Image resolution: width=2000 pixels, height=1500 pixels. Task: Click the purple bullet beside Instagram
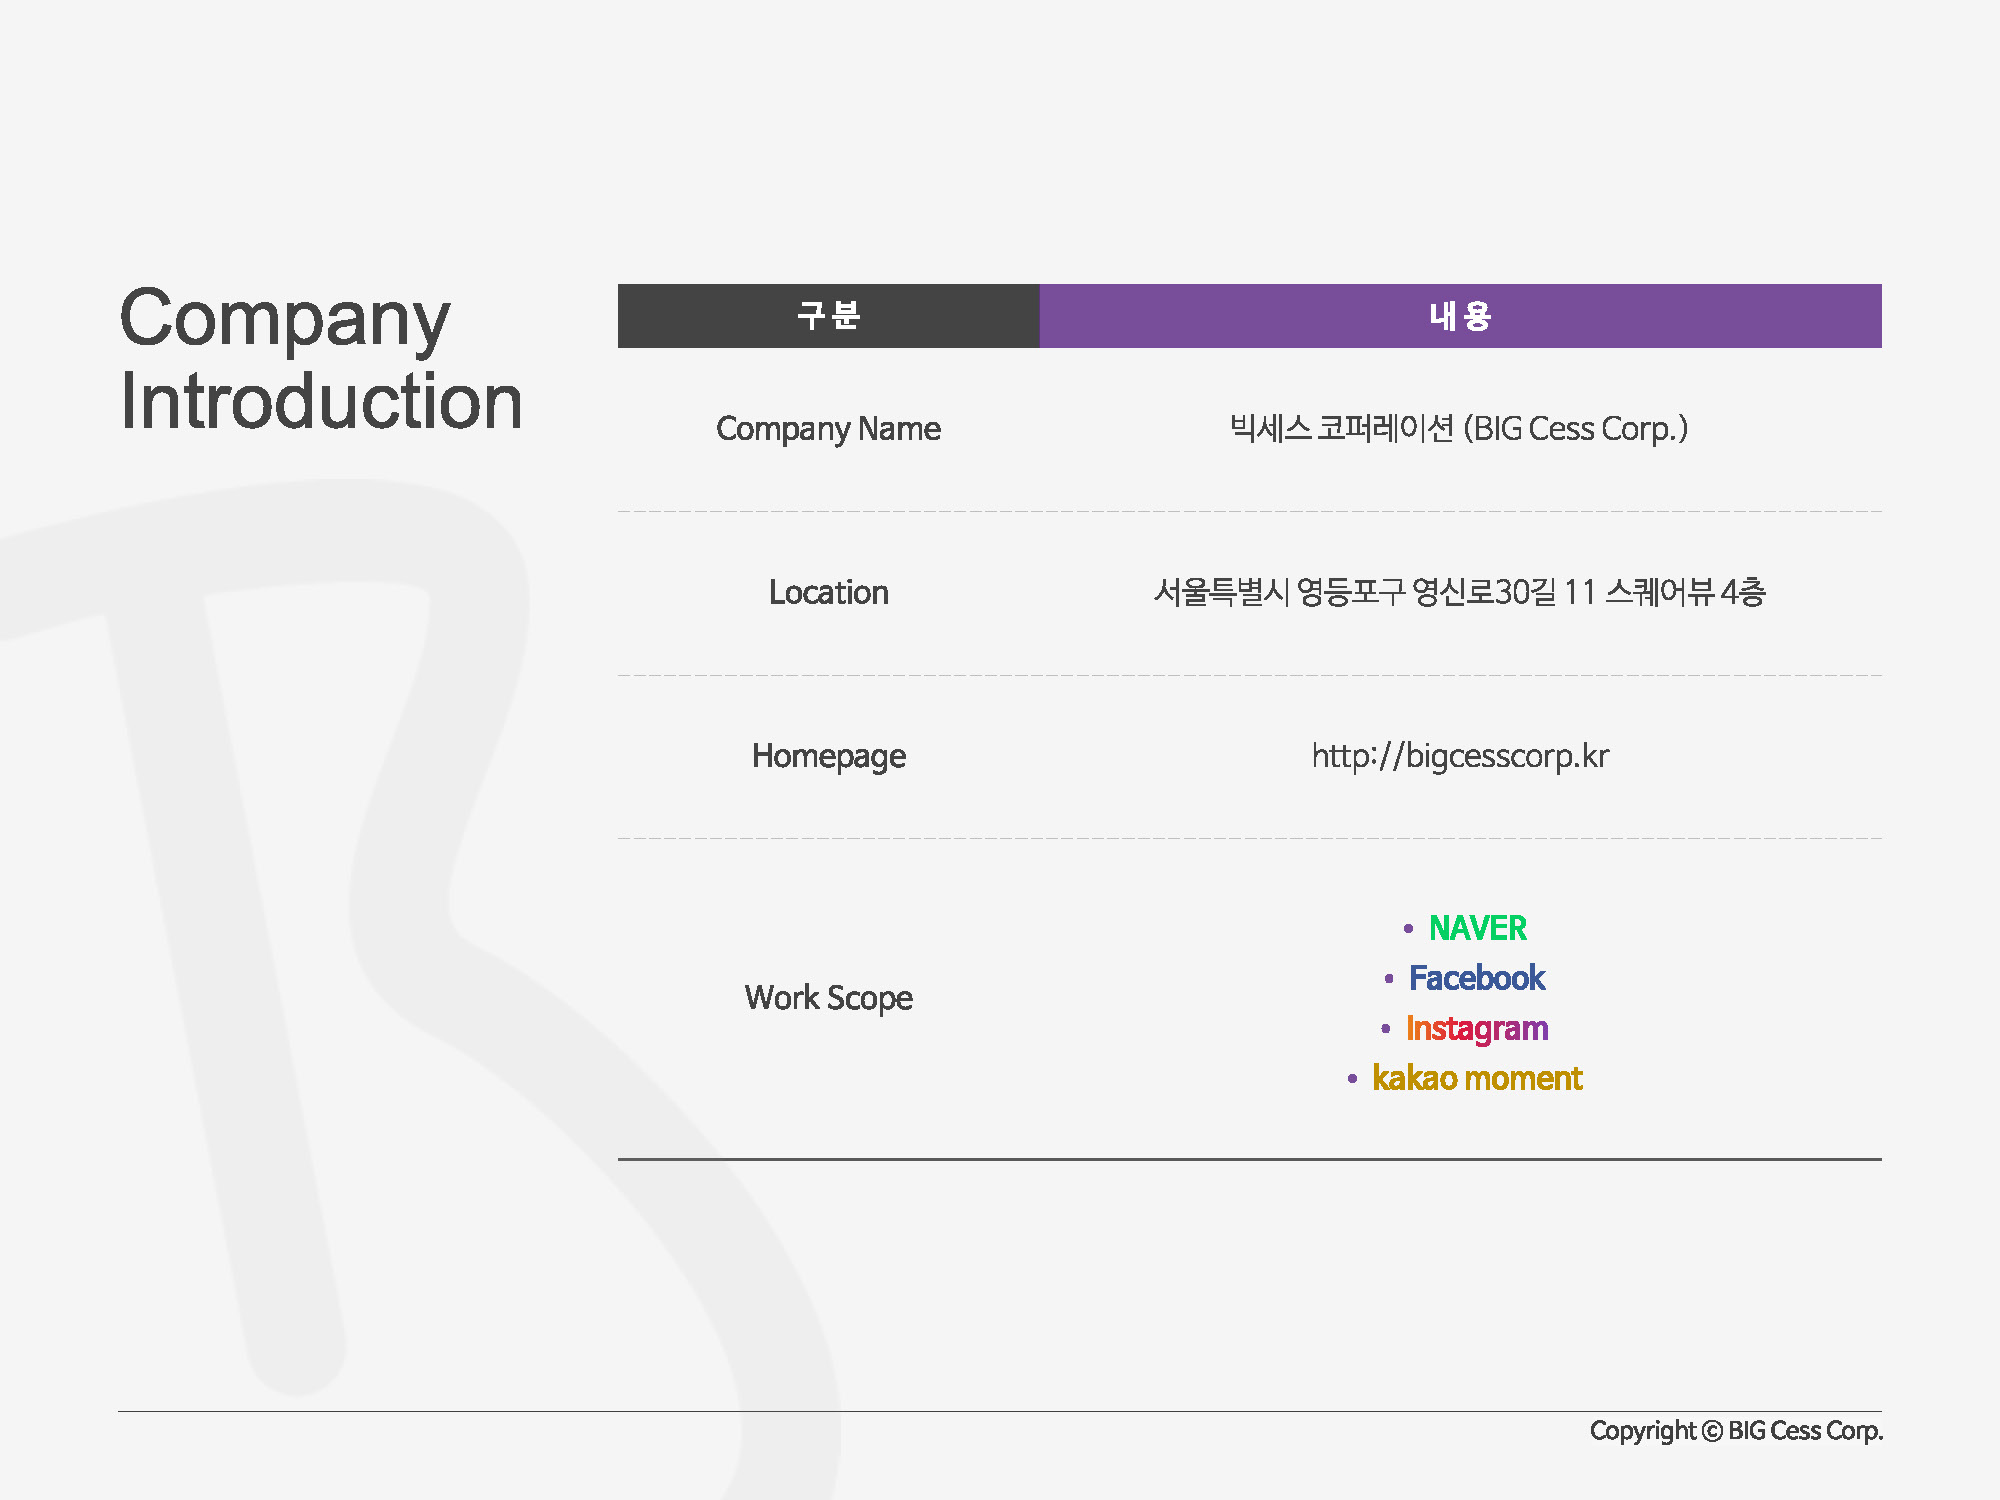coord(1385,1029)
